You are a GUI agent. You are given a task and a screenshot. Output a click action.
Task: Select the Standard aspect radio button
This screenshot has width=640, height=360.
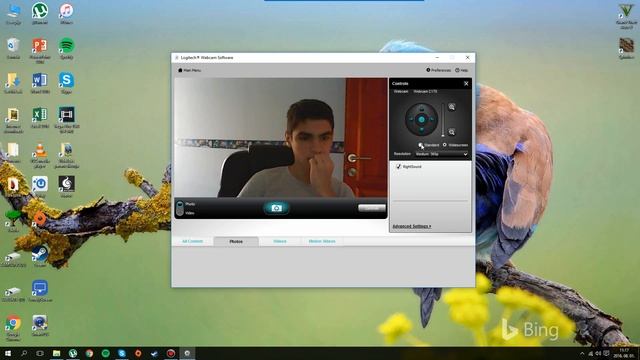pos(421,145)
